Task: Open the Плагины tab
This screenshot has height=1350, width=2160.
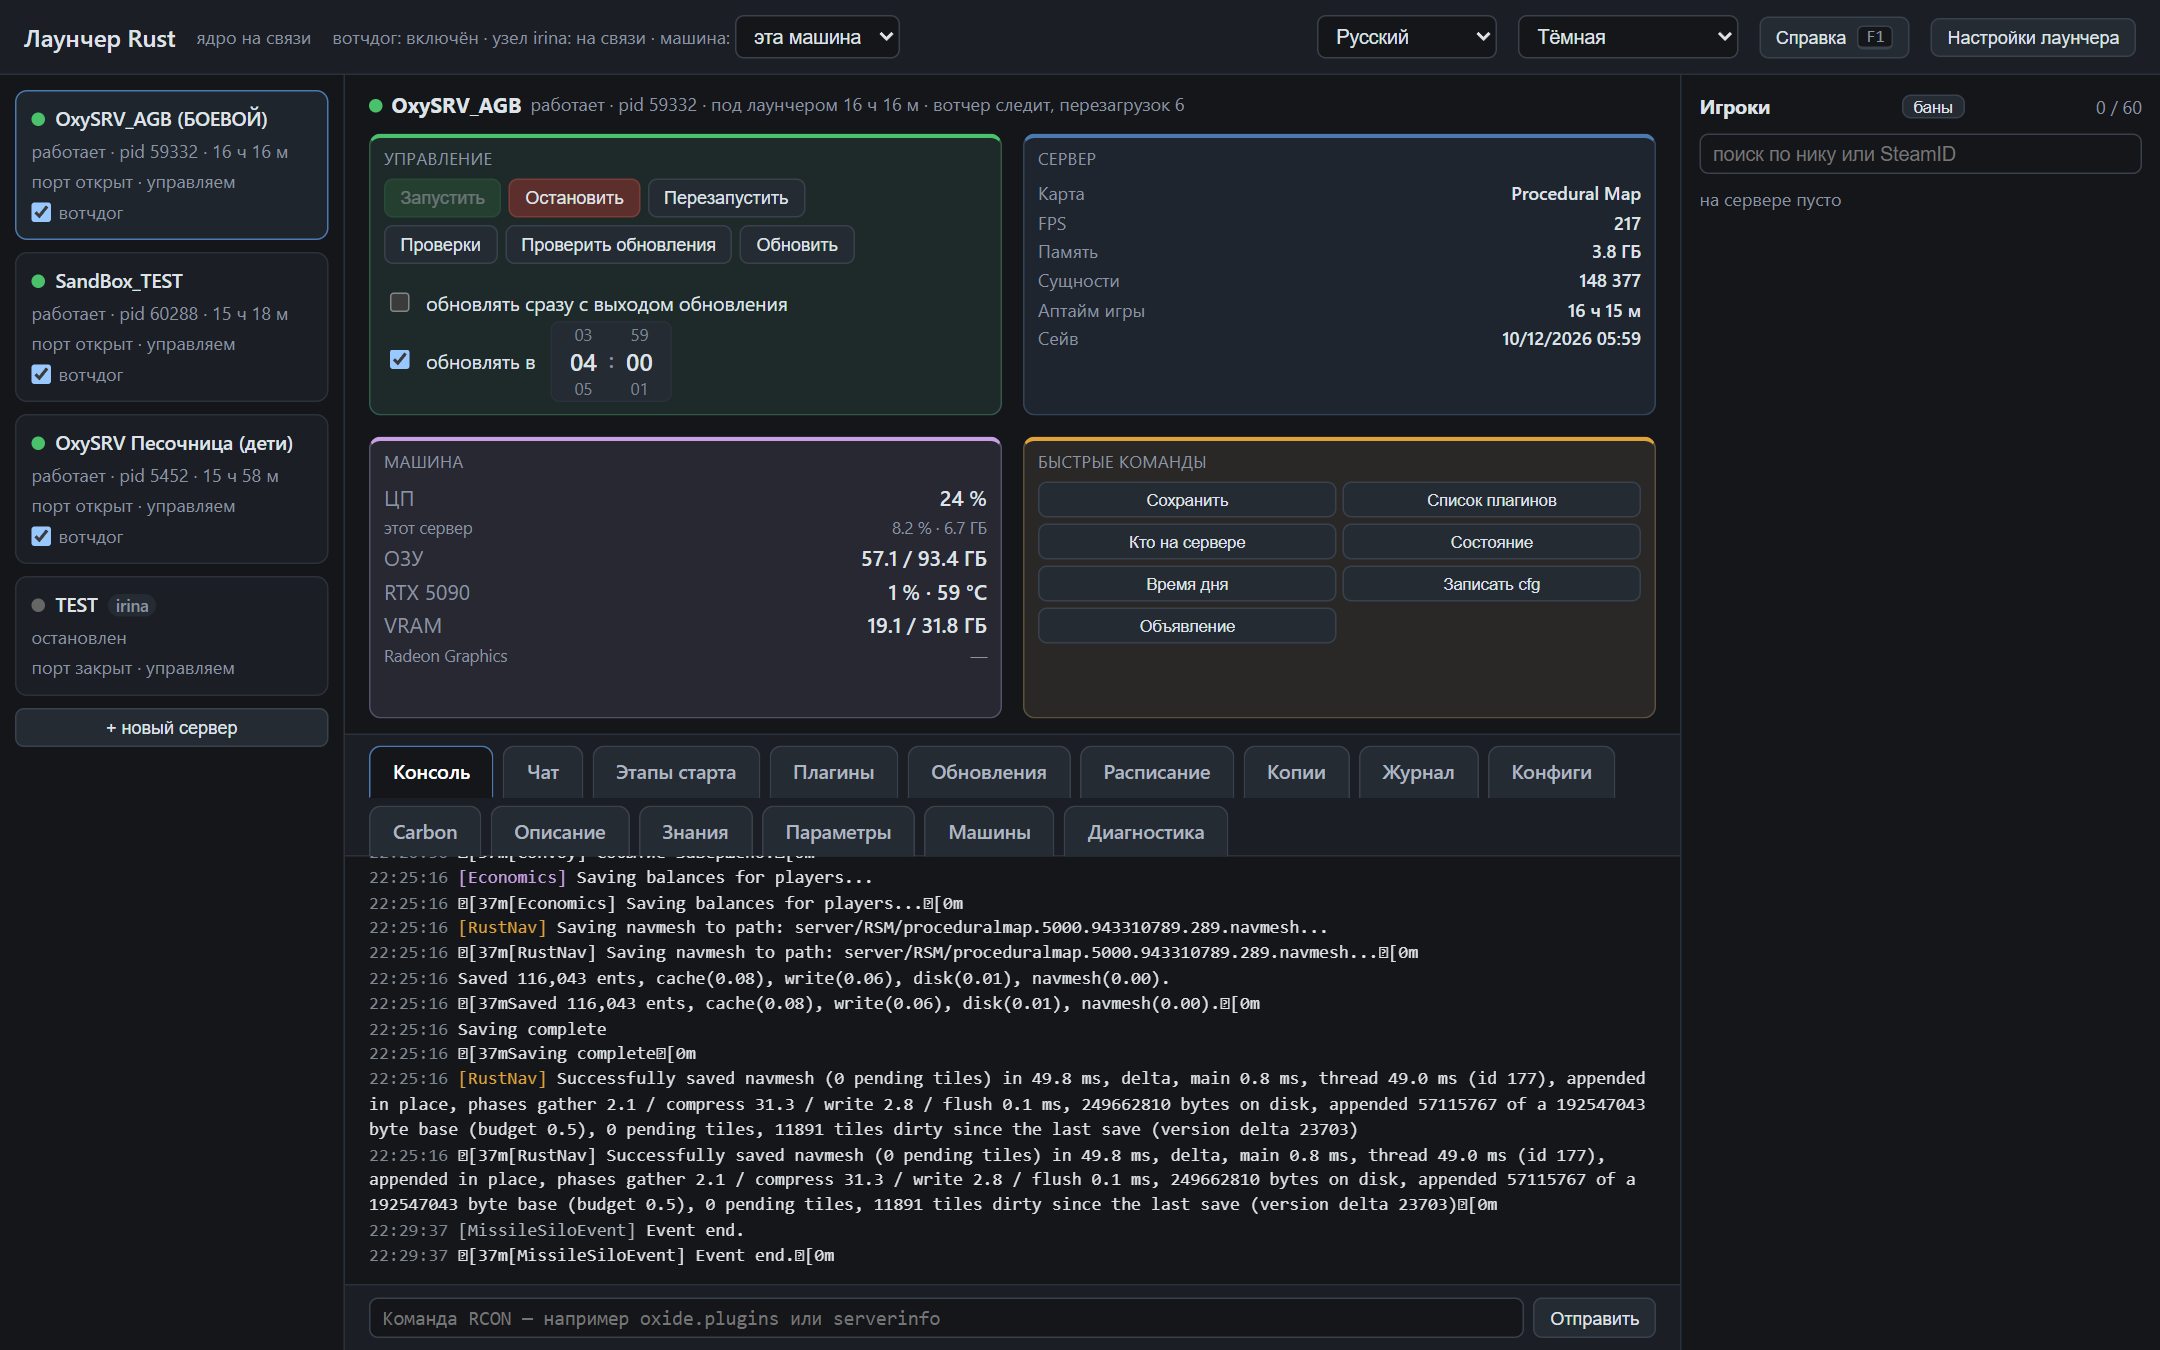Action: (x=833, y=772)
